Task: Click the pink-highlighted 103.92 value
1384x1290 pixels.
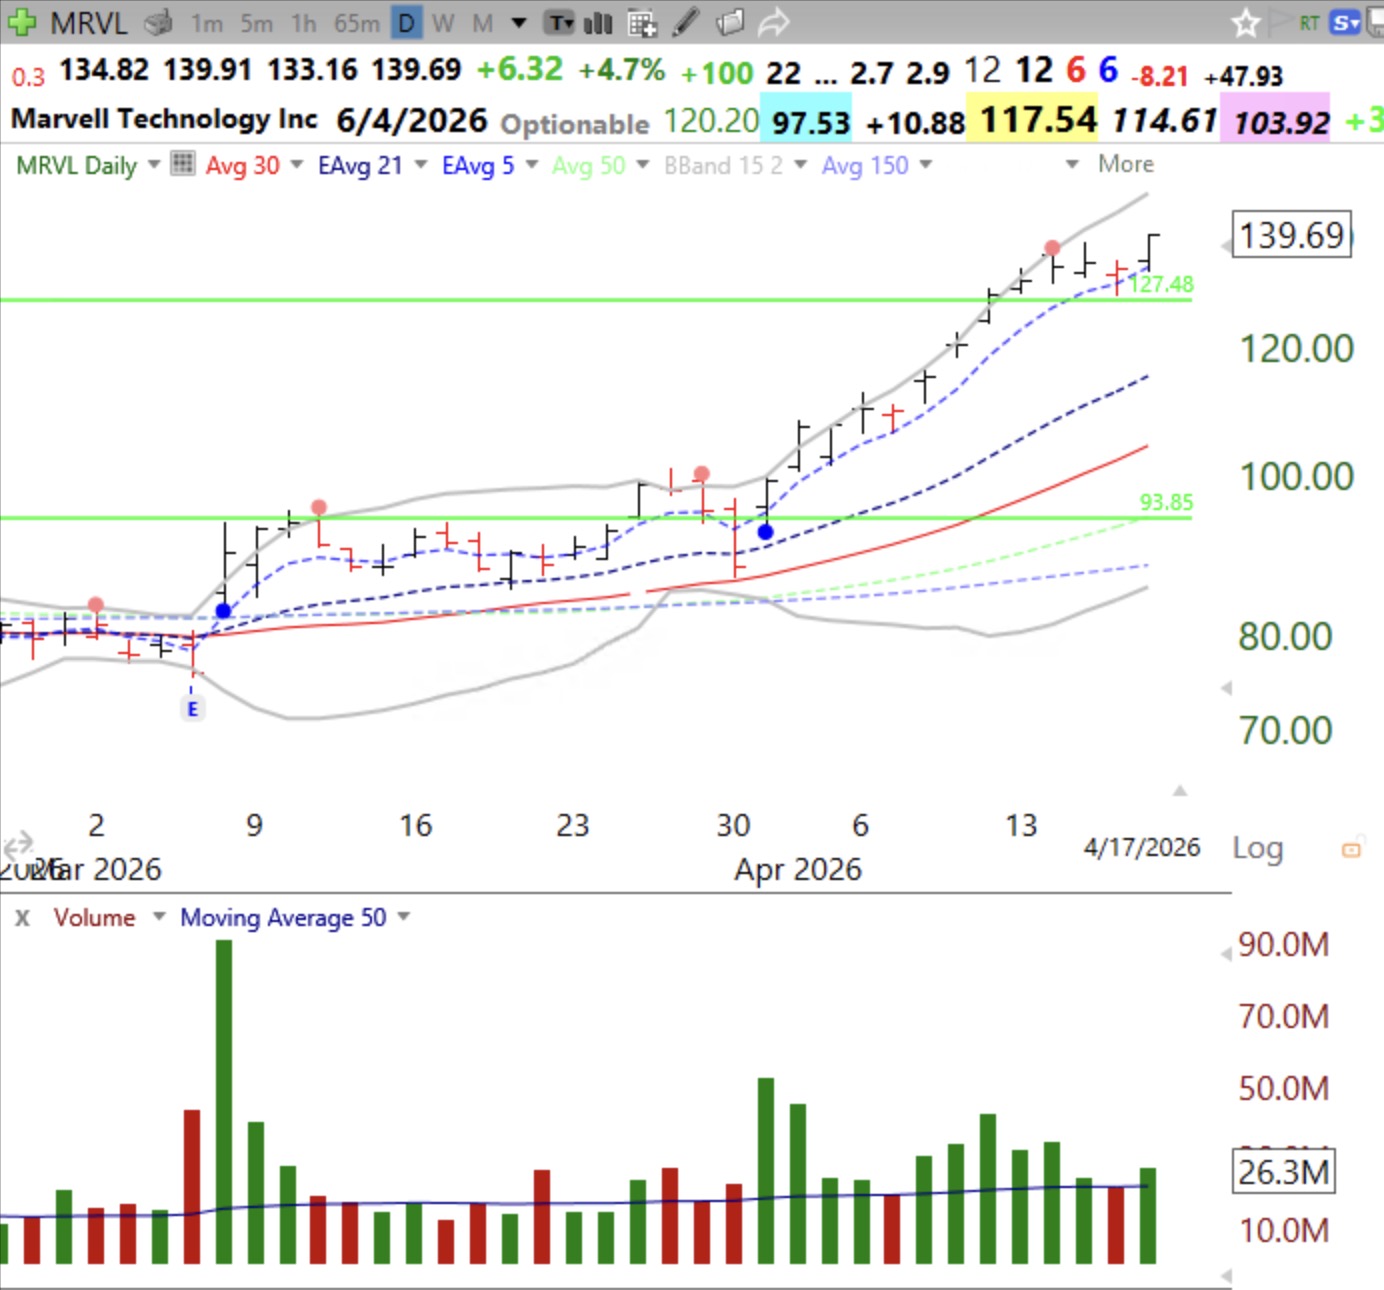Action: pyautogui.click(x=1281, y=123)
